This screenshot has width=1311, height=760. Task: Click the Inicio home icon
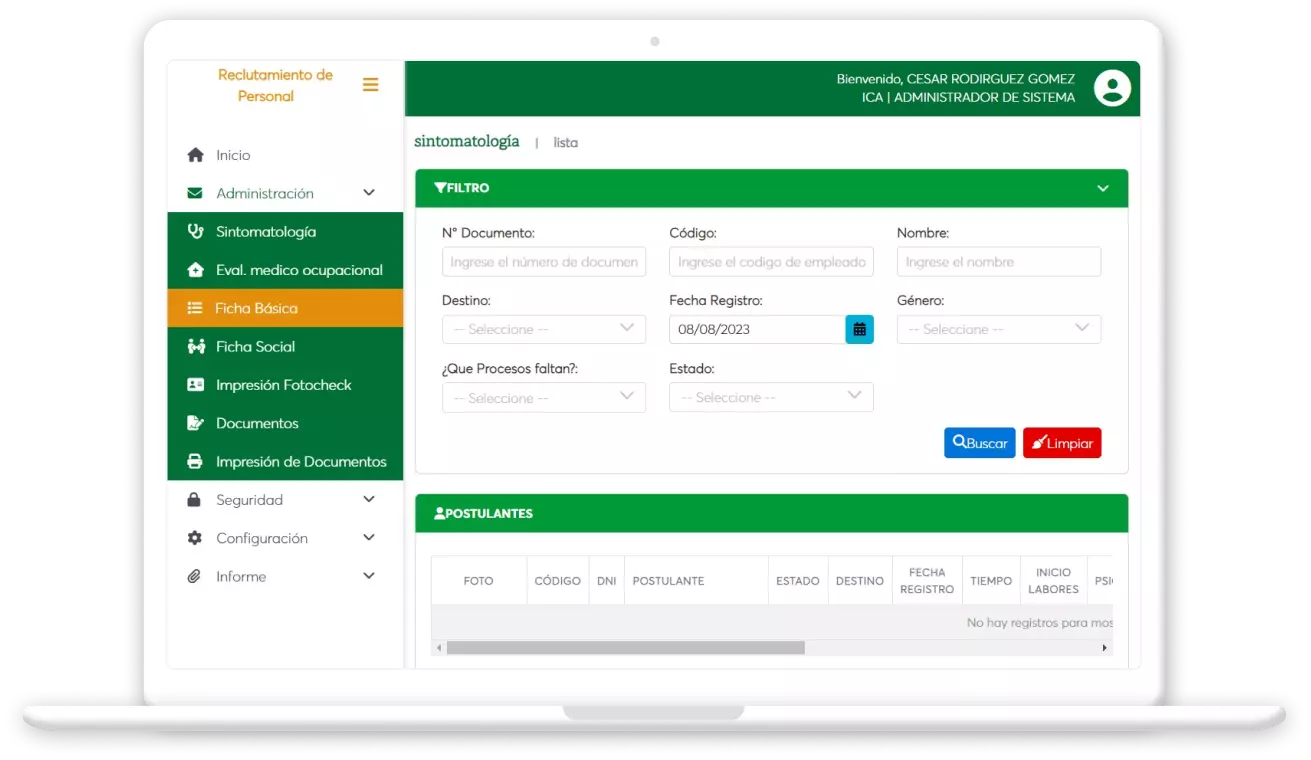point(195,155)
